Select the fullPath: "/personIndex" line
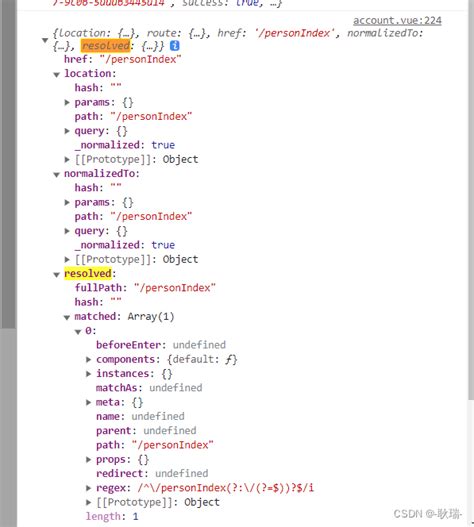474x527 pixels. [x=145, y=288]
